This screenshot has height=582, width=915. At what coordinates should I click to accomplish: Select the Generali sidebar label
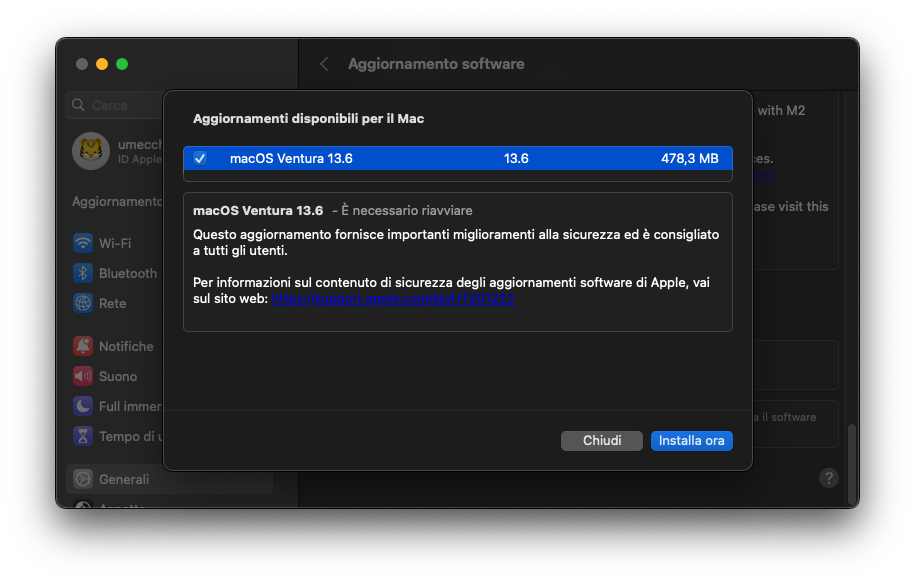pyautogui.click(x=124, y=479)
